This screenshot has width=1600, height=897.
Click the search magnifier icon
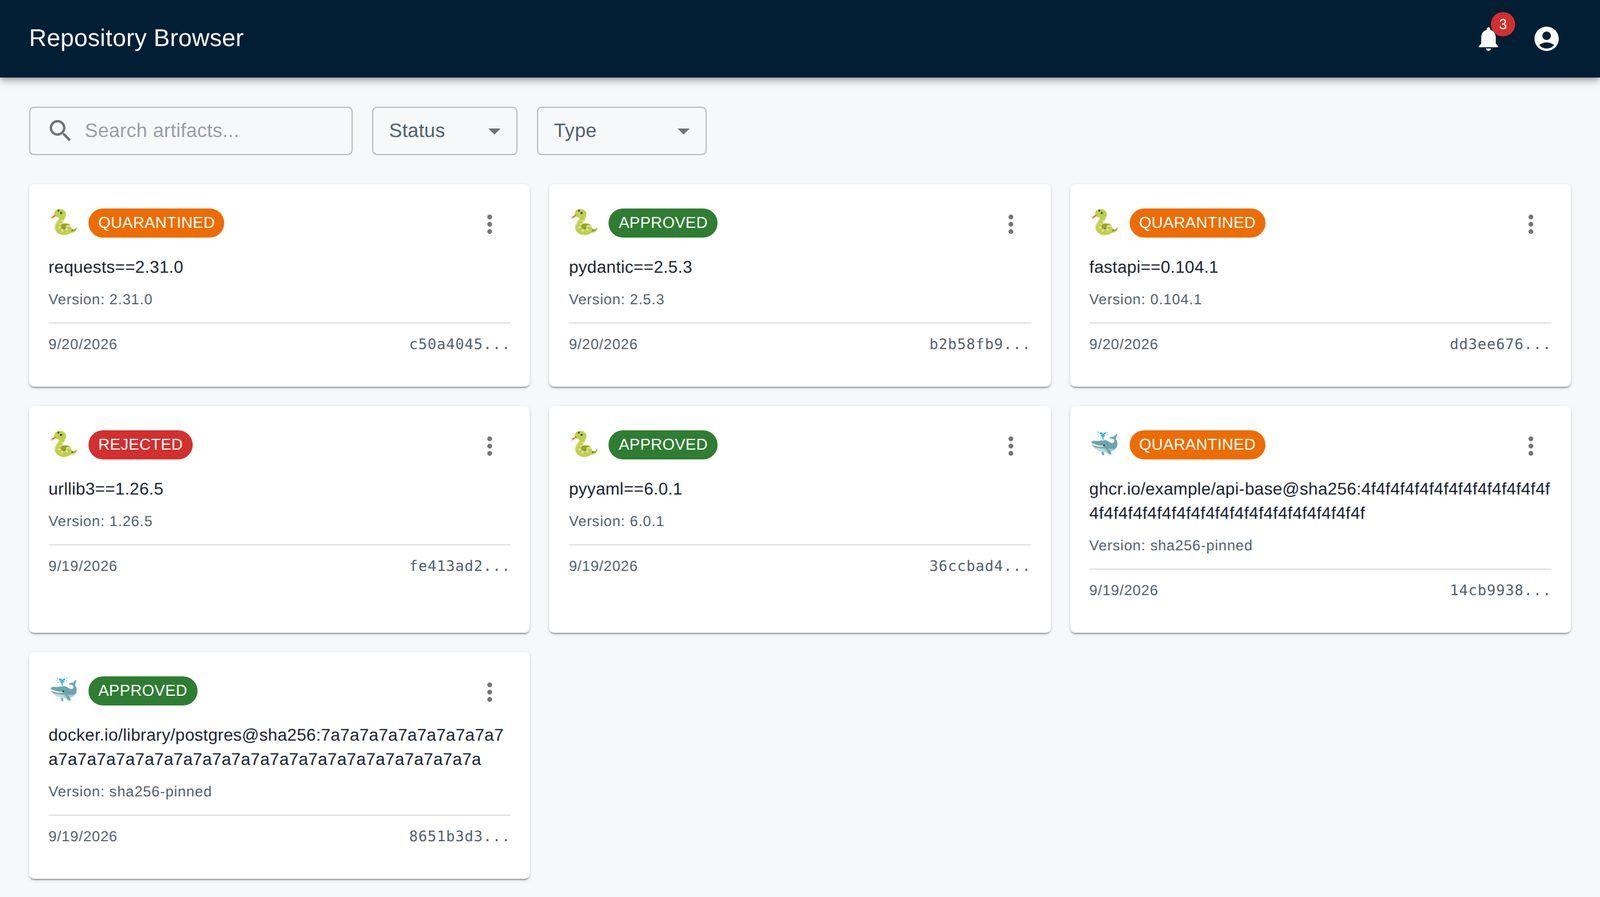(60, 131)
